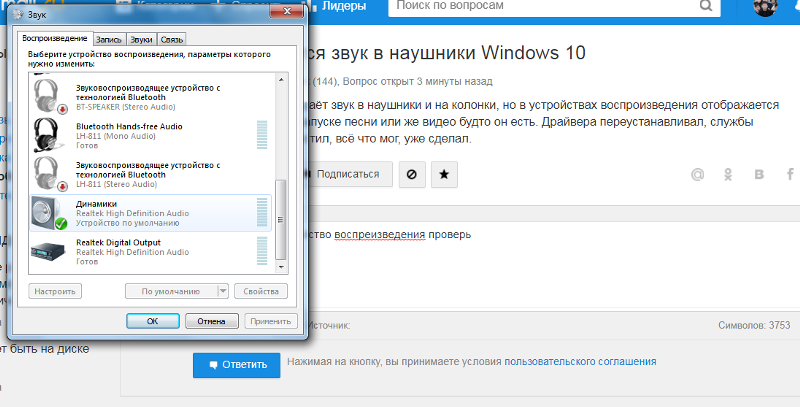Viewport: 800px width, 407px height.
Task: Click the device list scrollbar thumb
Action: (281, 219)
